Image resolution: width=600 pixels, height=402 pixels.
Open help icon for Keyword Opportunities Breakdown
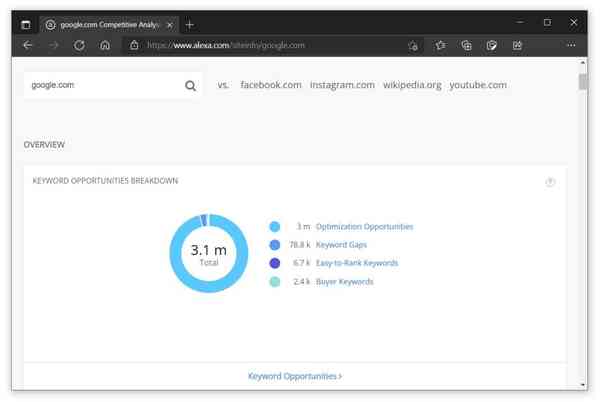click(550, 182)
